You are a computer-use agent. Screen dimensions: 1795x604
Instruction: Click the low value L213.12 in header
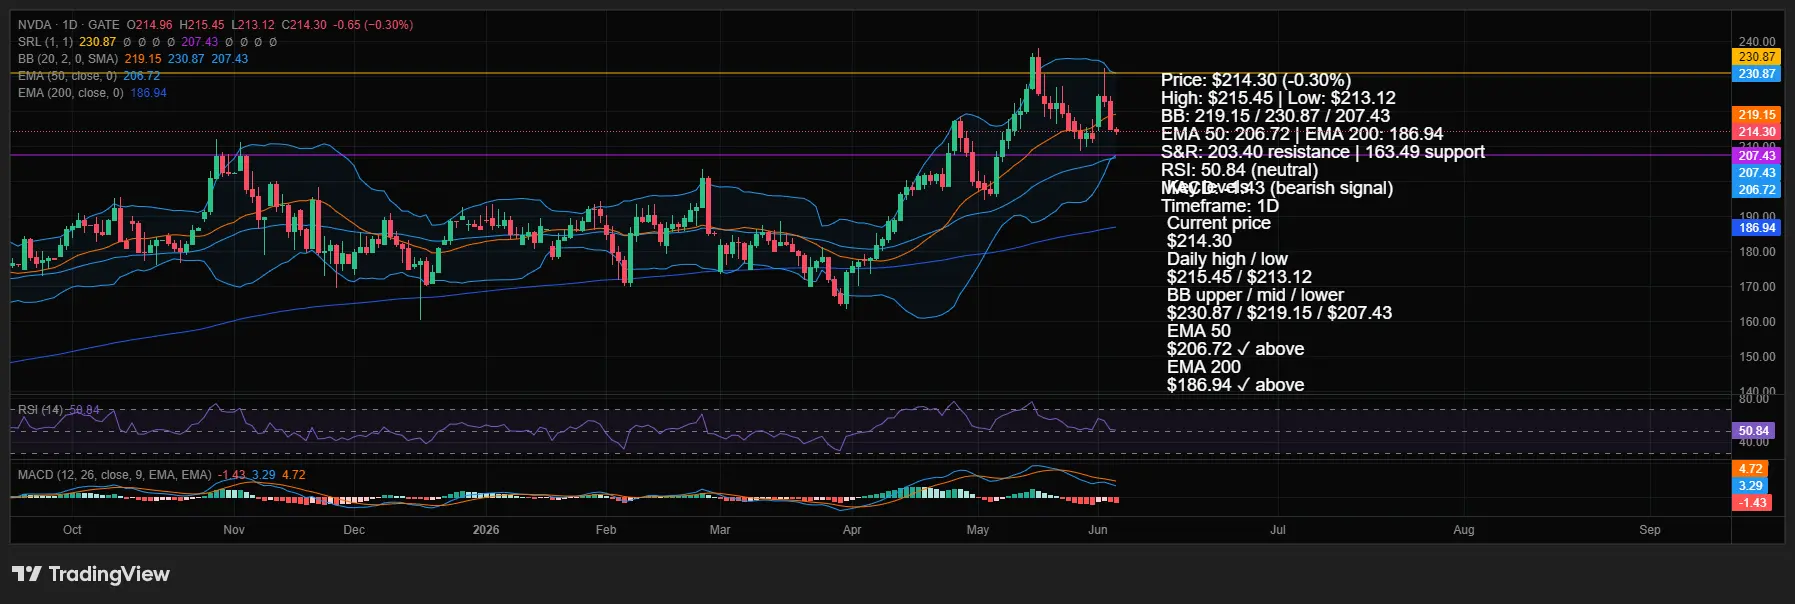[253, 25]
